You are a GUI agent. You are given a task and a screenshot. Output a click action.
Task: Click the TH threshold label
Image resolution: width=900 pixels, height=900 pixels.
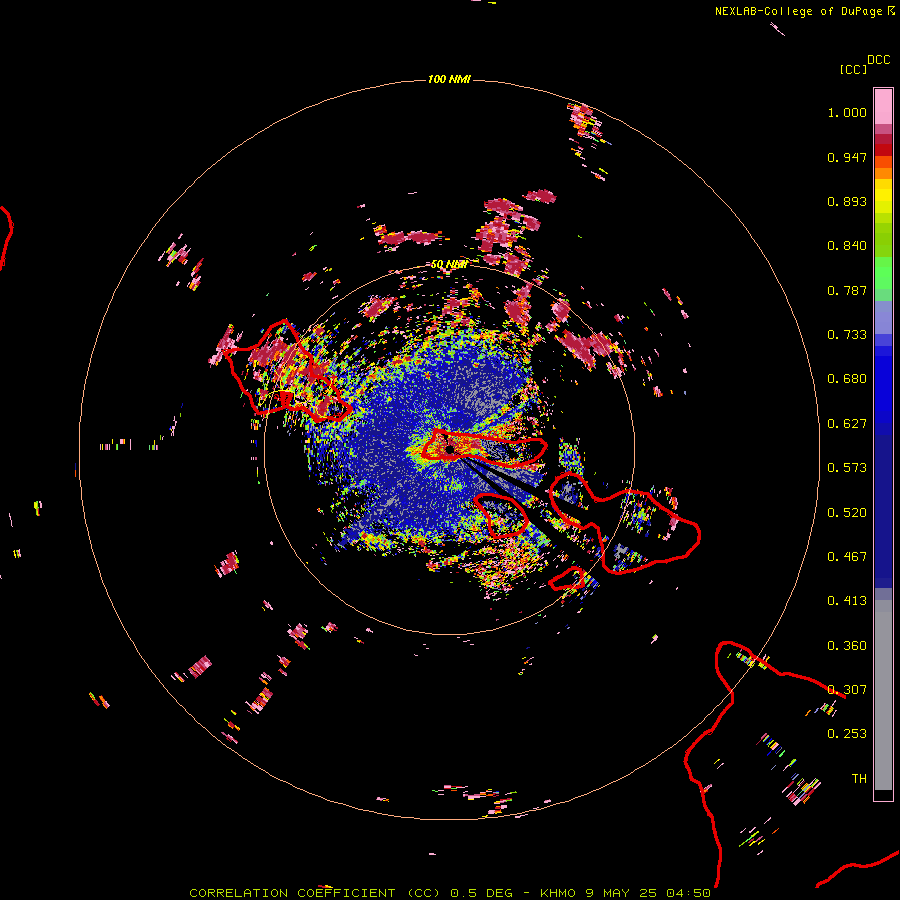(x=859, y=779)
